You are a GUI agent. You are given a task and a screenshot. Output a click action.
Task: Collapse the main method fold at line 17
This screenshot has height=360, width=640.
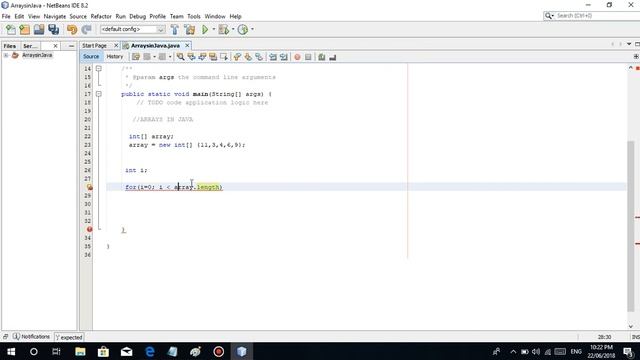click(98, 94)
